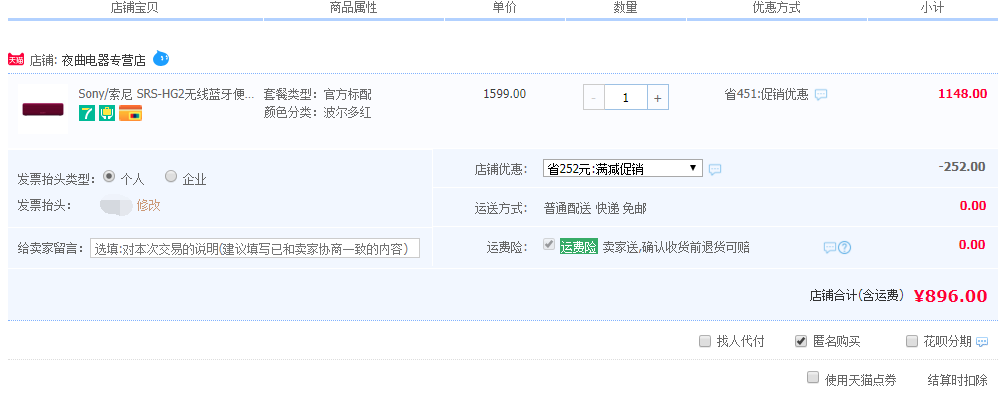Click the quantity input field showing 1

point(626,98)
